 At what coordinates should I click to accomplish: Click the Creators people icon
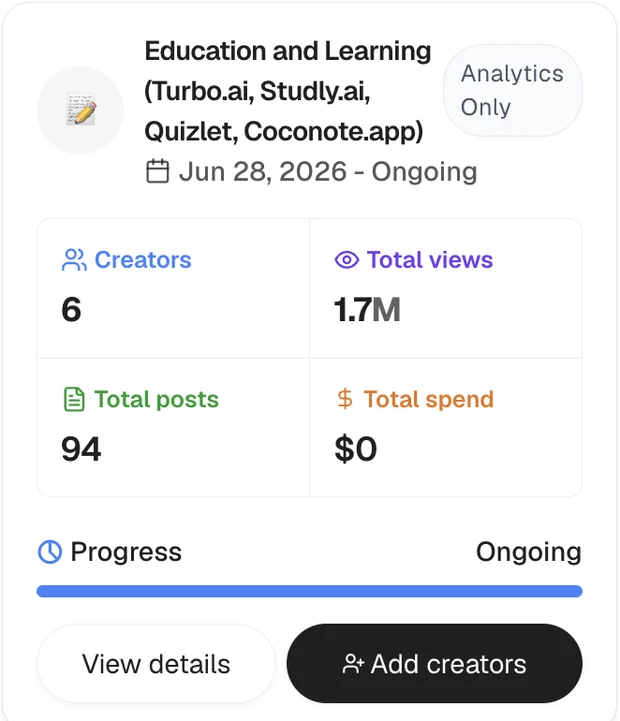pyautogui.click(x=74, y=260)
